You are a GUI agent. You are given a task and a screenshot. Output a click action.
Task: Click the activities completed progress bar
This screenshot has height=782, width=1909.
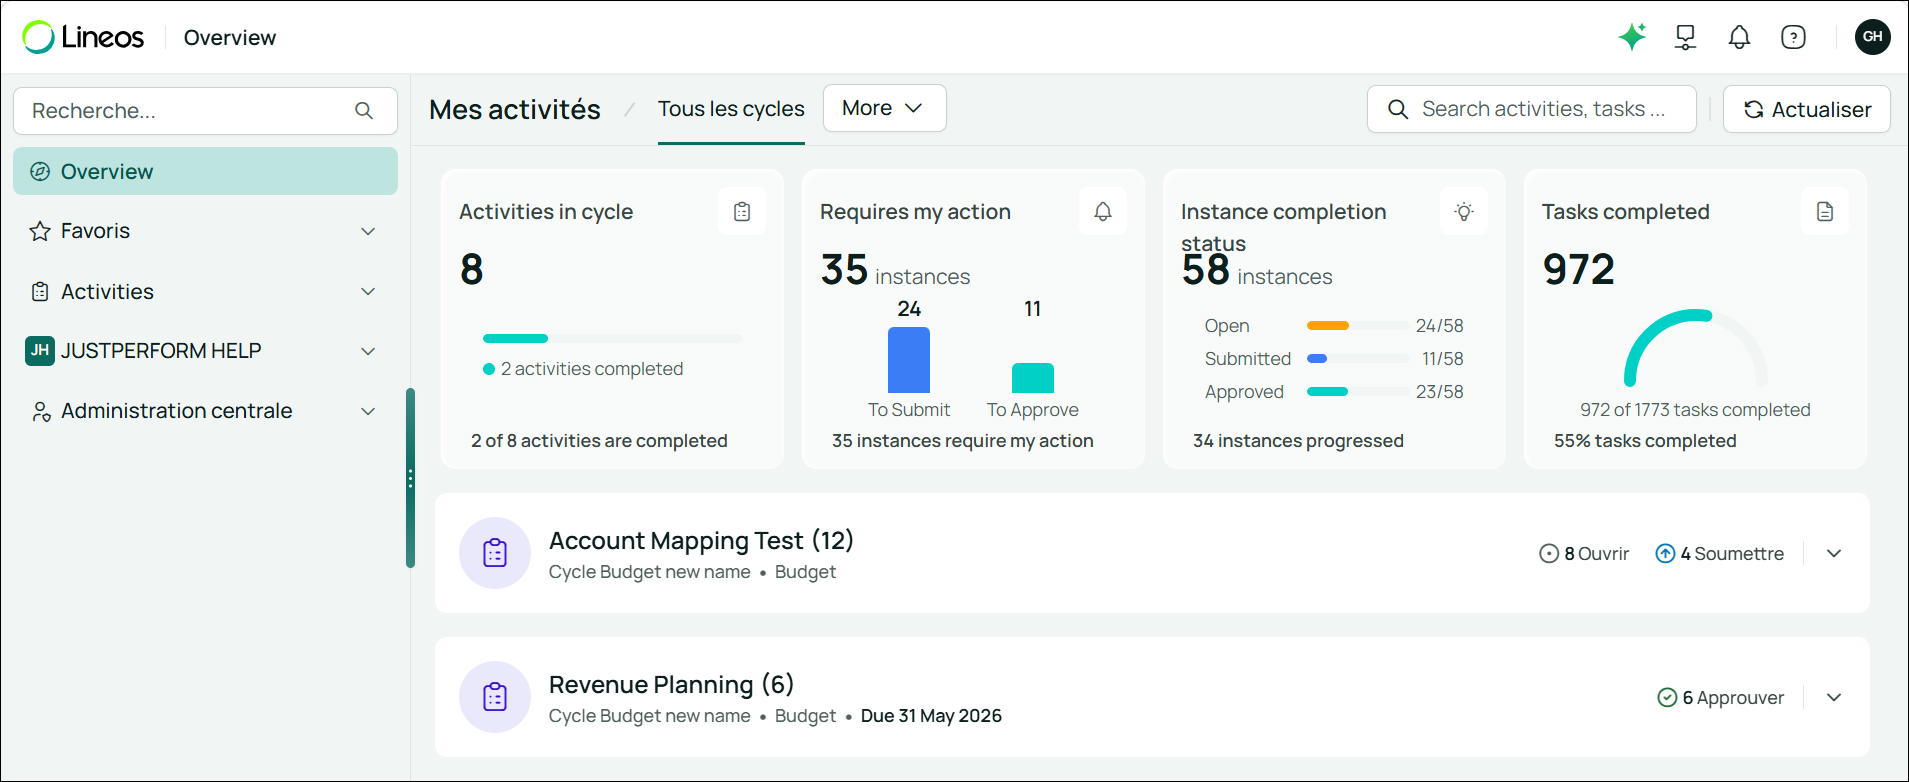coord(612,338)
